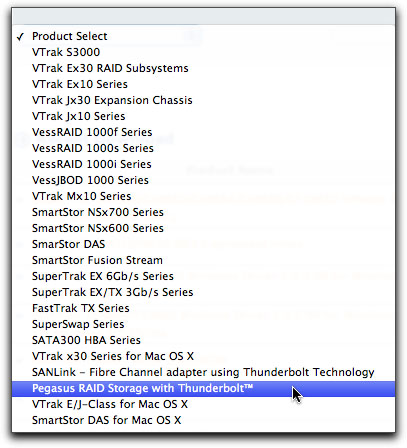
Task: Select SANLink Fibre Channel adapter option
Action: click(x=203, y=372)
